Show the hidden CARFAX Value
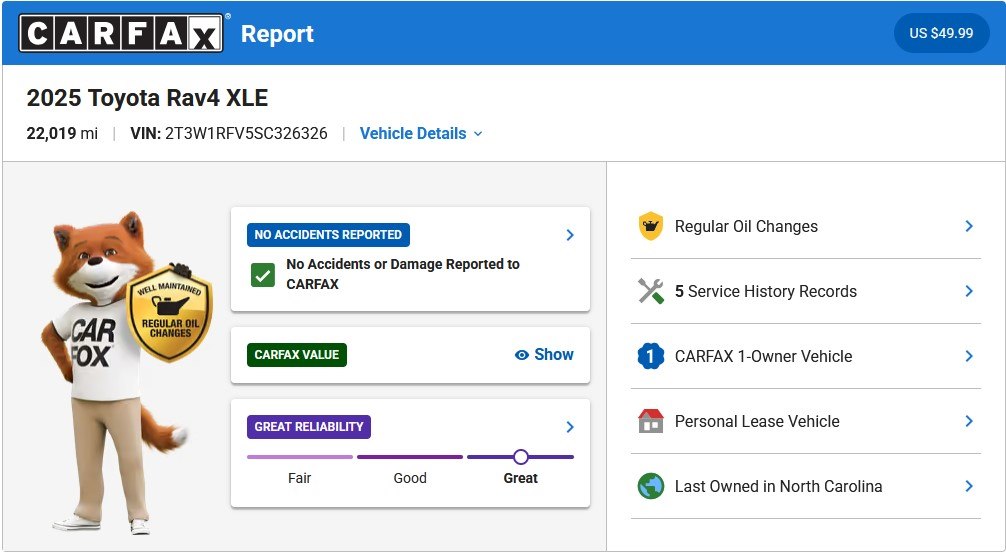This screenshot has width=1006, height=553. tap(544, 355)
